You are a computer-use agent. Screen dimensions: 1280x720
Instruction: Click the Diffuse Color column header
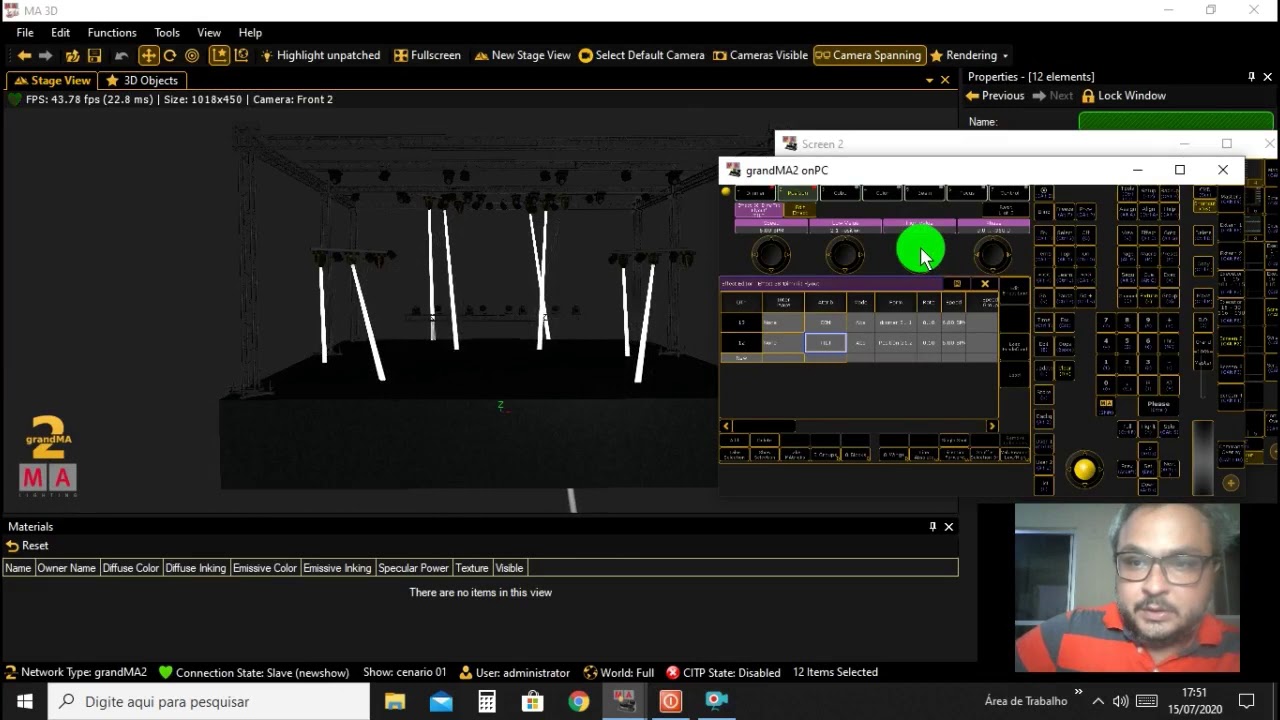pos(131,568)
